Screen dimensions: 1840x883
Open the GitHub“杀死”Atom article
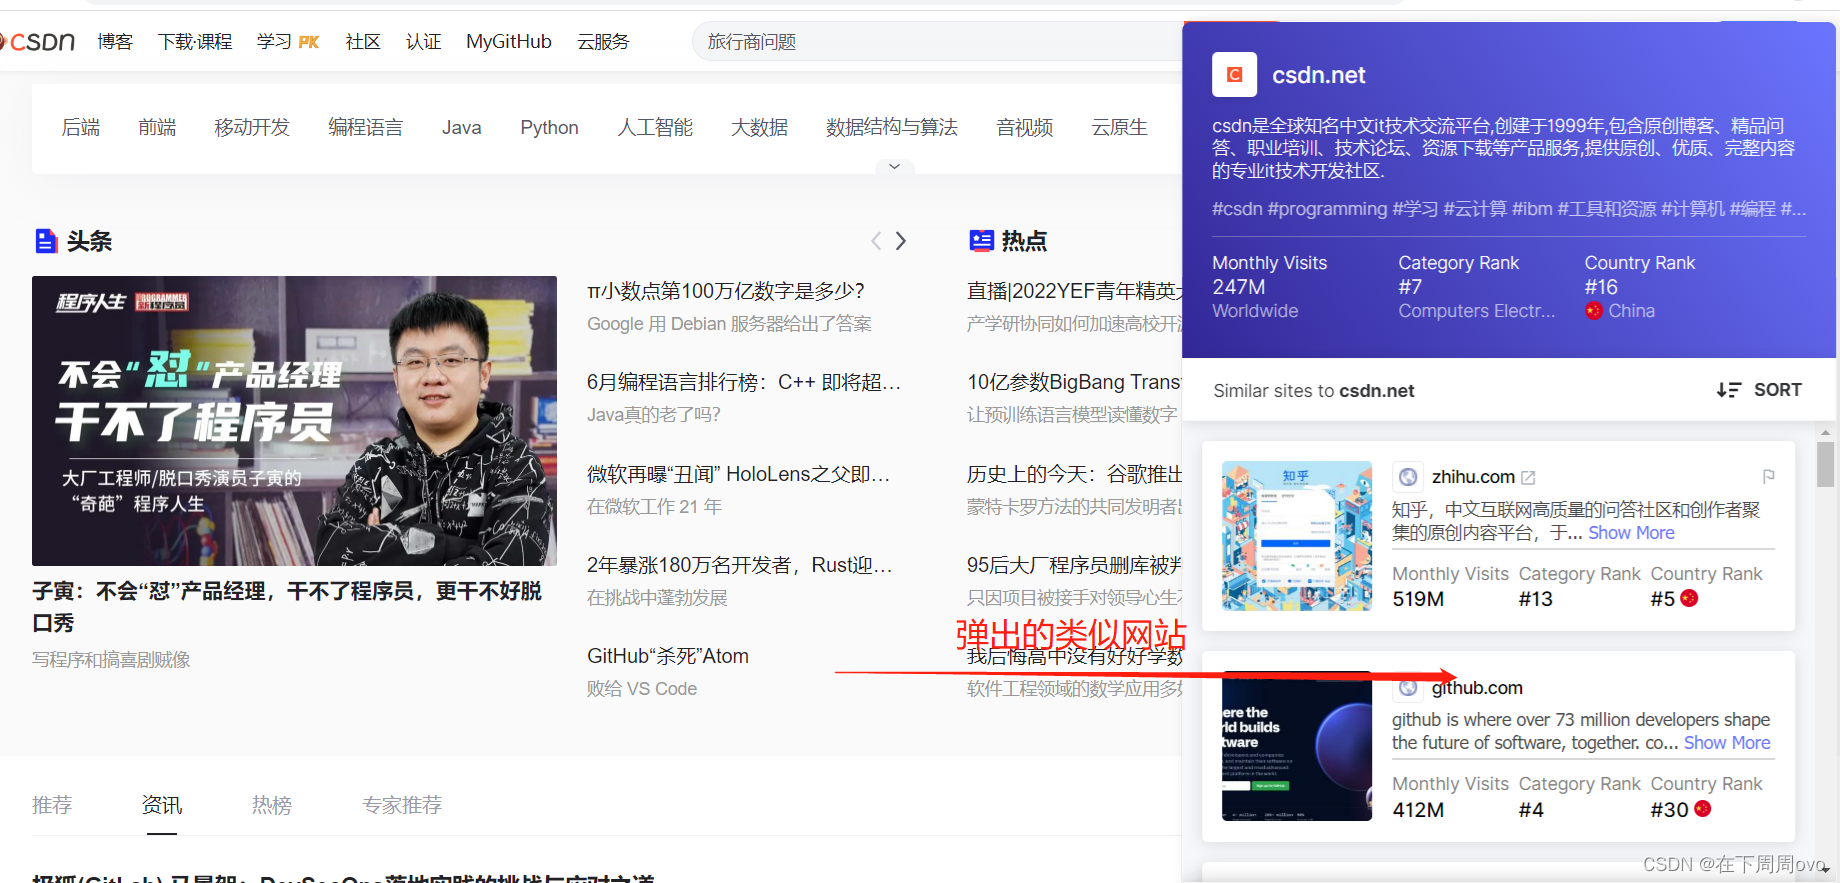pyautogui.click(x=668, y=656)
